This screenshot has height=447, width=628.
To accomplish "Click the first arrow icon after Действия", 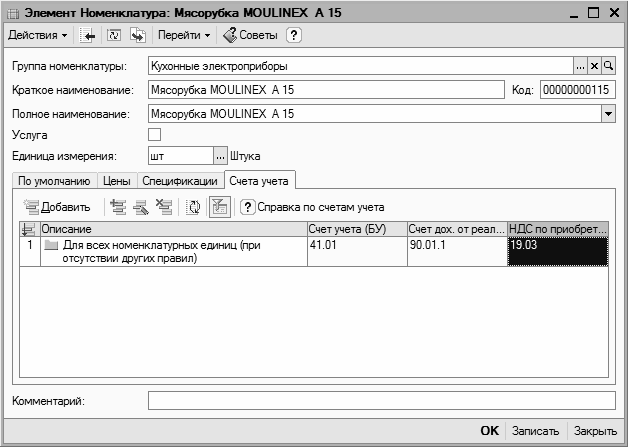I will click(88, 36).
